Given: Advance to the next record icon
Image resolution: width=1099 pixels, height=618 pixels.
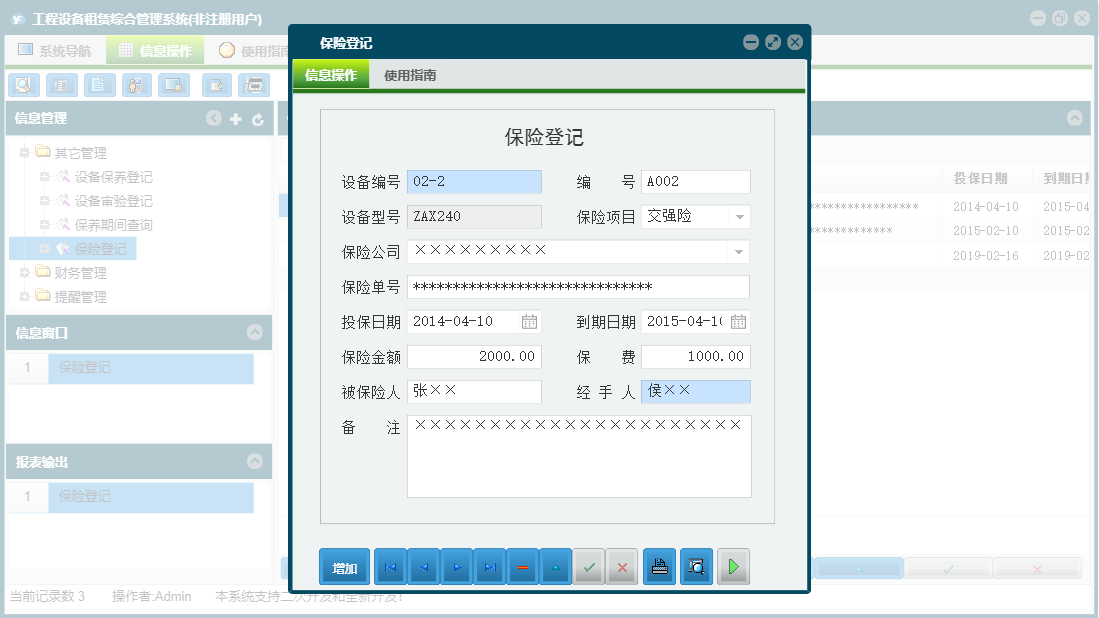Looking at the screenshot, I should [457, 566].
